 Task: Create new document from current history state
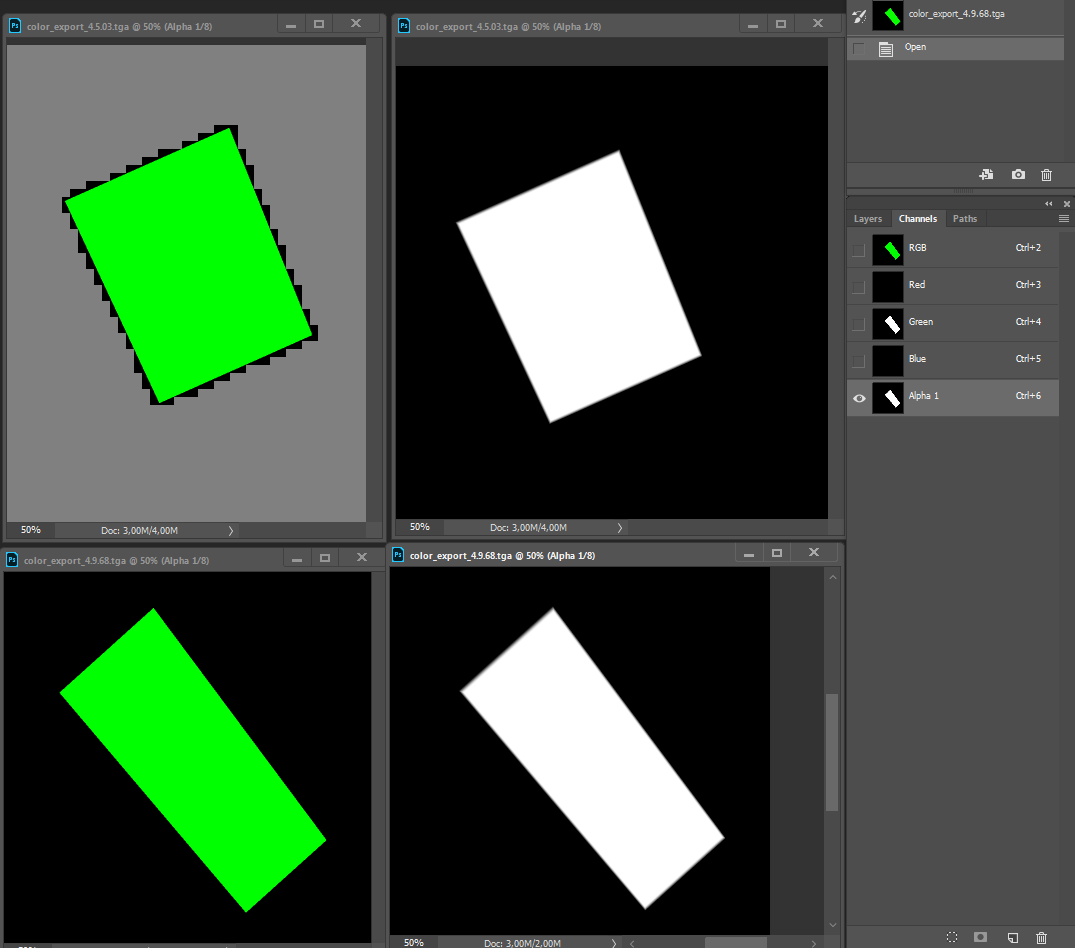pos(986,175)
